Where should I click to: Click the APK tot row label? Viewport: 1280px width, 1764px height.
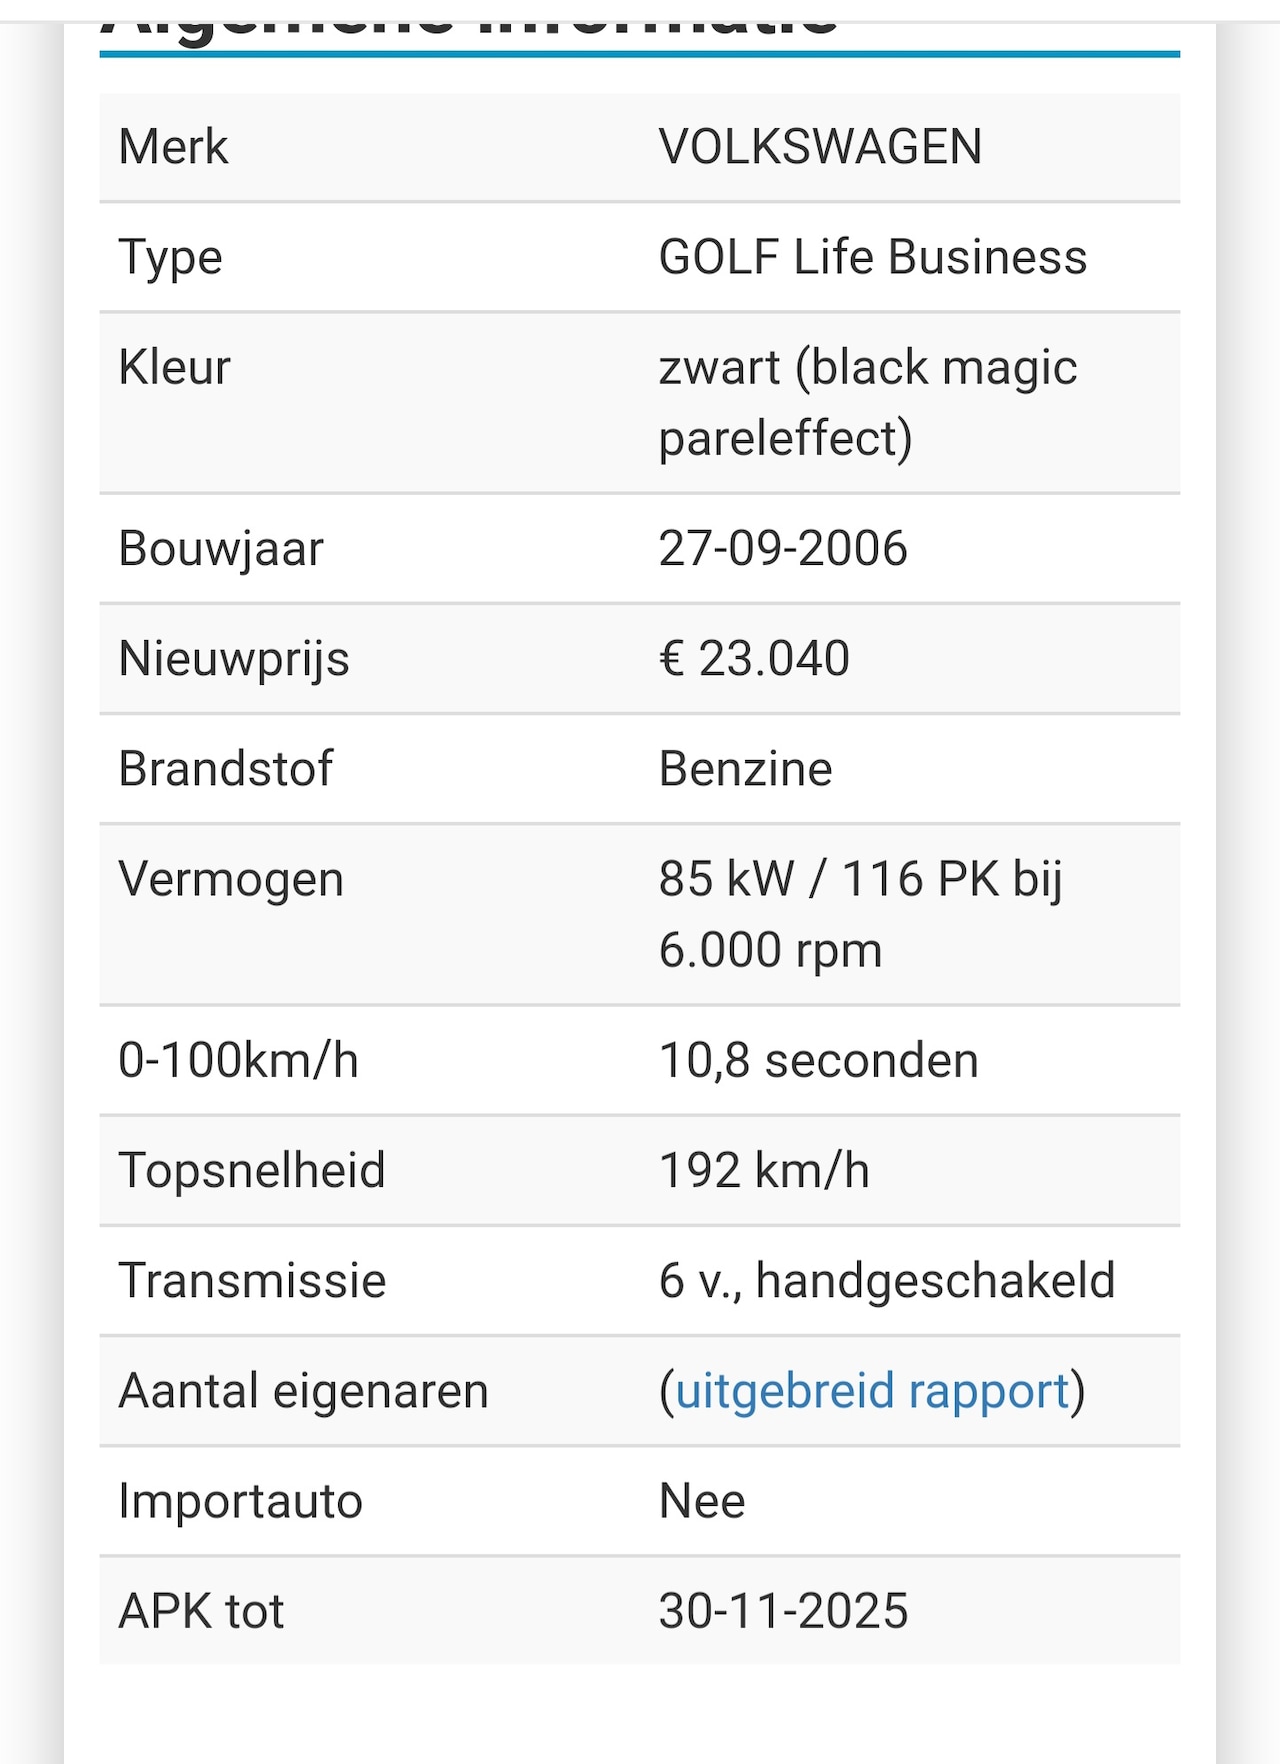click(x=201, y=1611)
